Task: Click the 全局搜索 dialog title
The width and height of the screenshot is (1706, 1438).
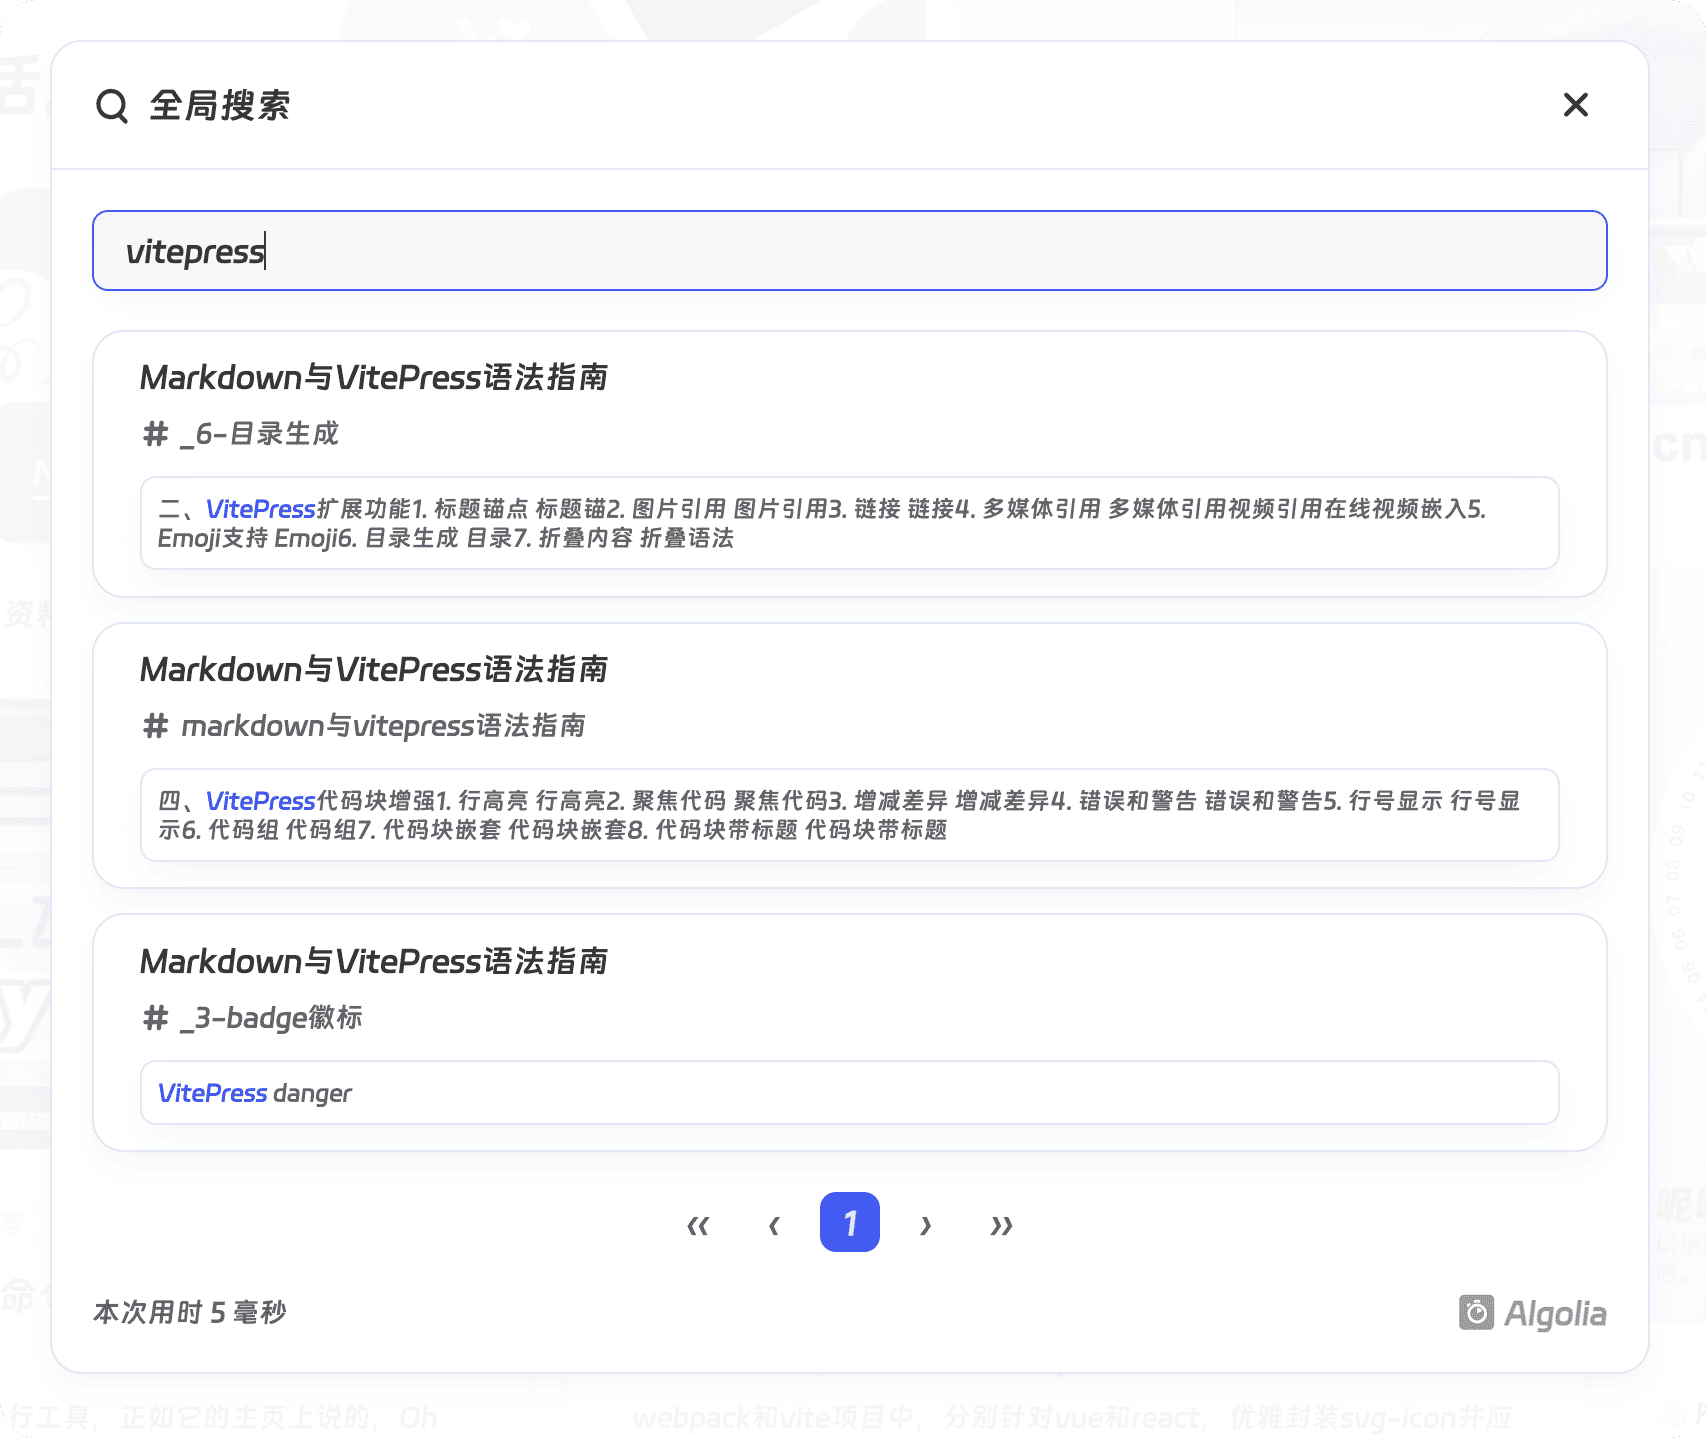Action: click(220, 105)
